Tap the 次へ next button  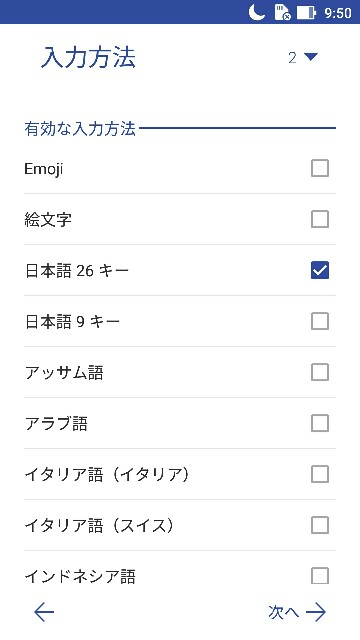pos(297,612)
